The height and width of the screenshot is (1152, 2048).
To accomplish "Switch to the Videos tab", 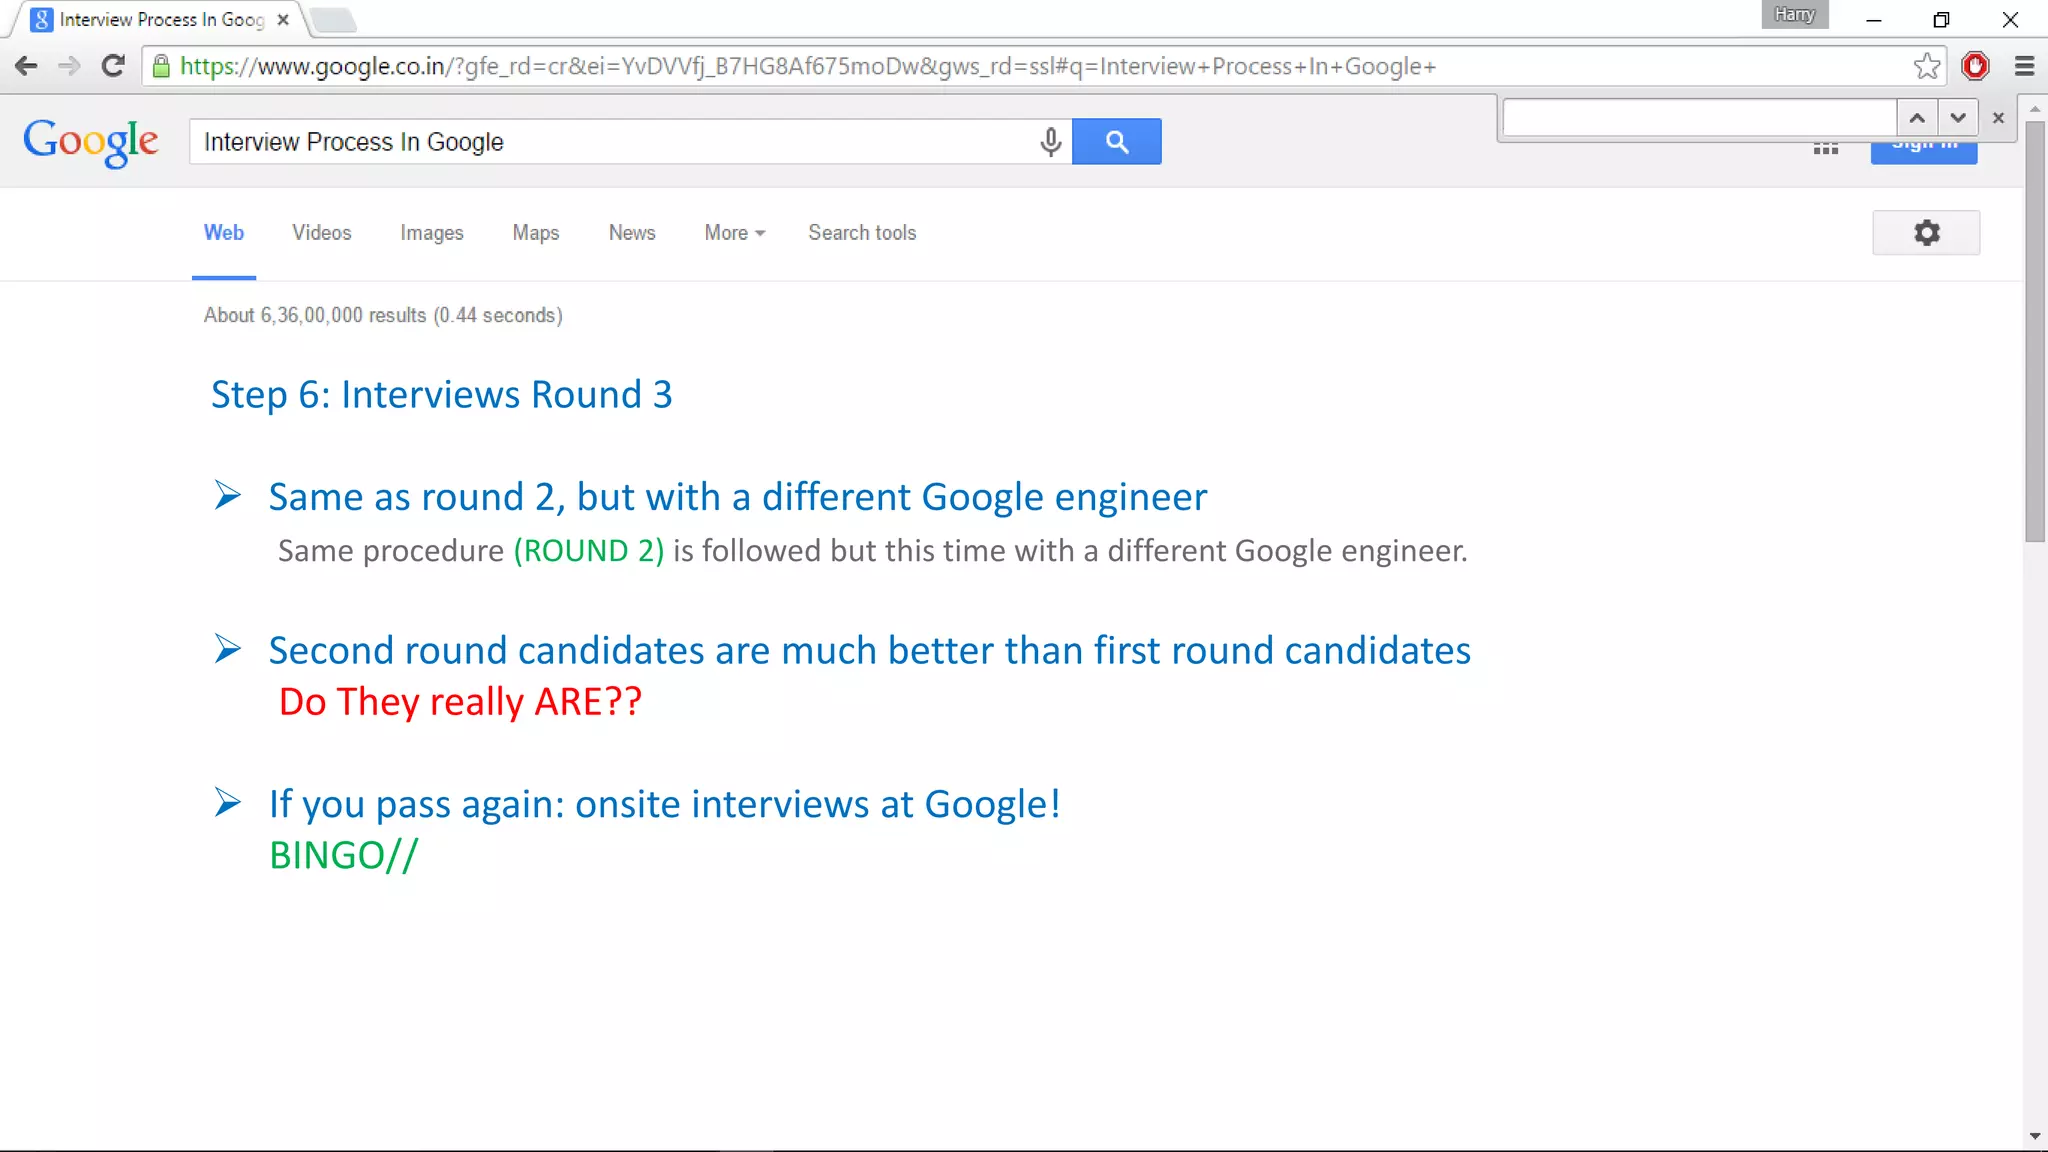I will [322, 233].
